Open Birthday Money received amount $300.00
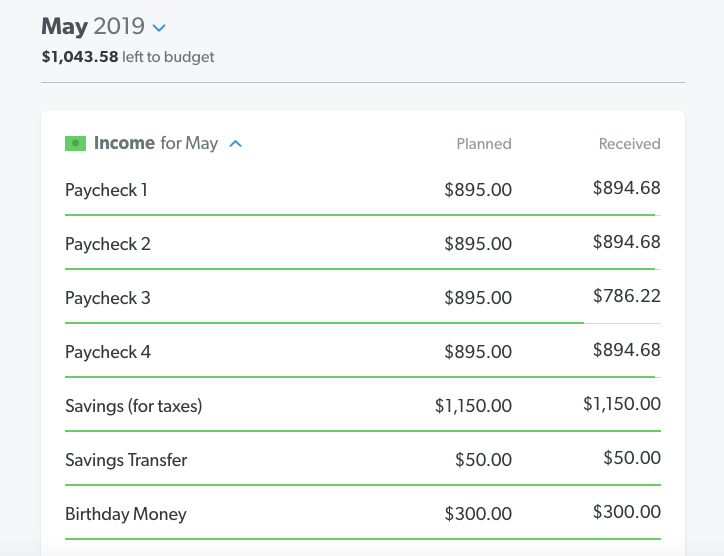The image size is (724, 556). [626, 512]
